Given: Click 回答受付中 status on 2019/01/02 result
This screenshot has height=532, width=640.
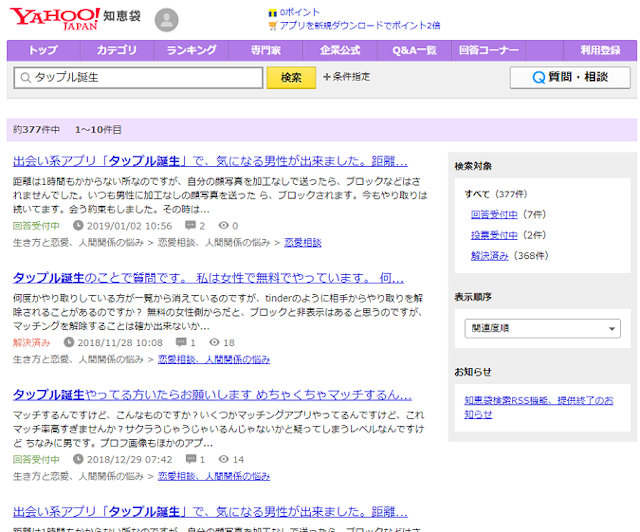Looking at the screenshot, I should coord(36,225).
